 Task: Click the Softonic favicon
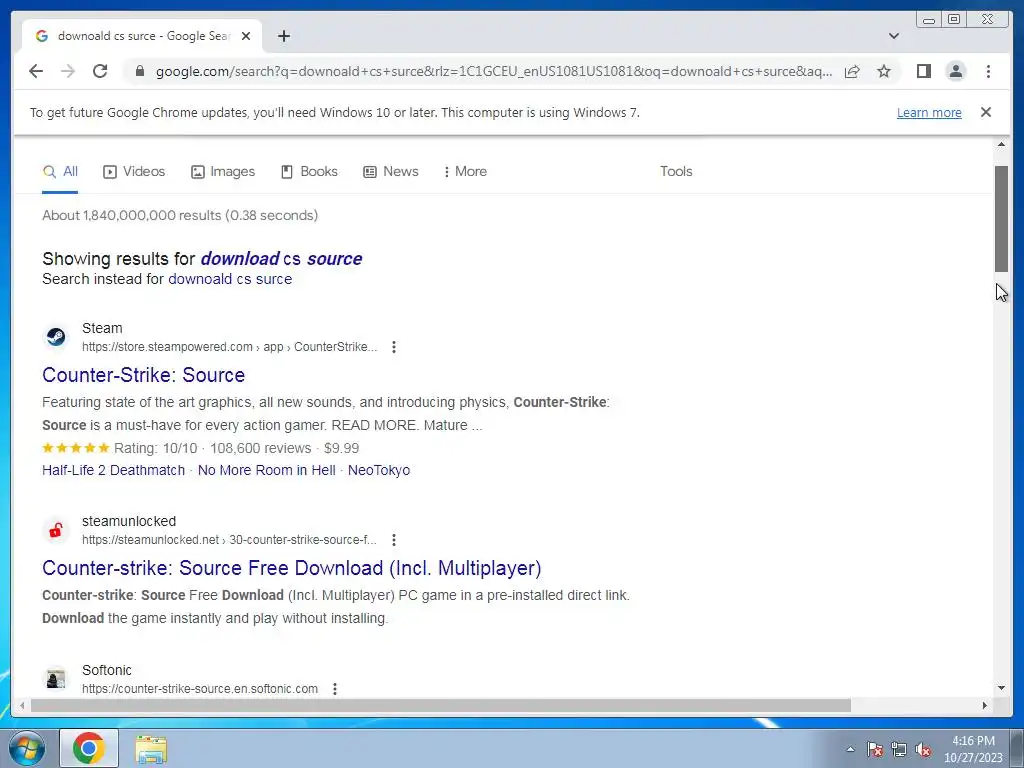pos(56,679)
